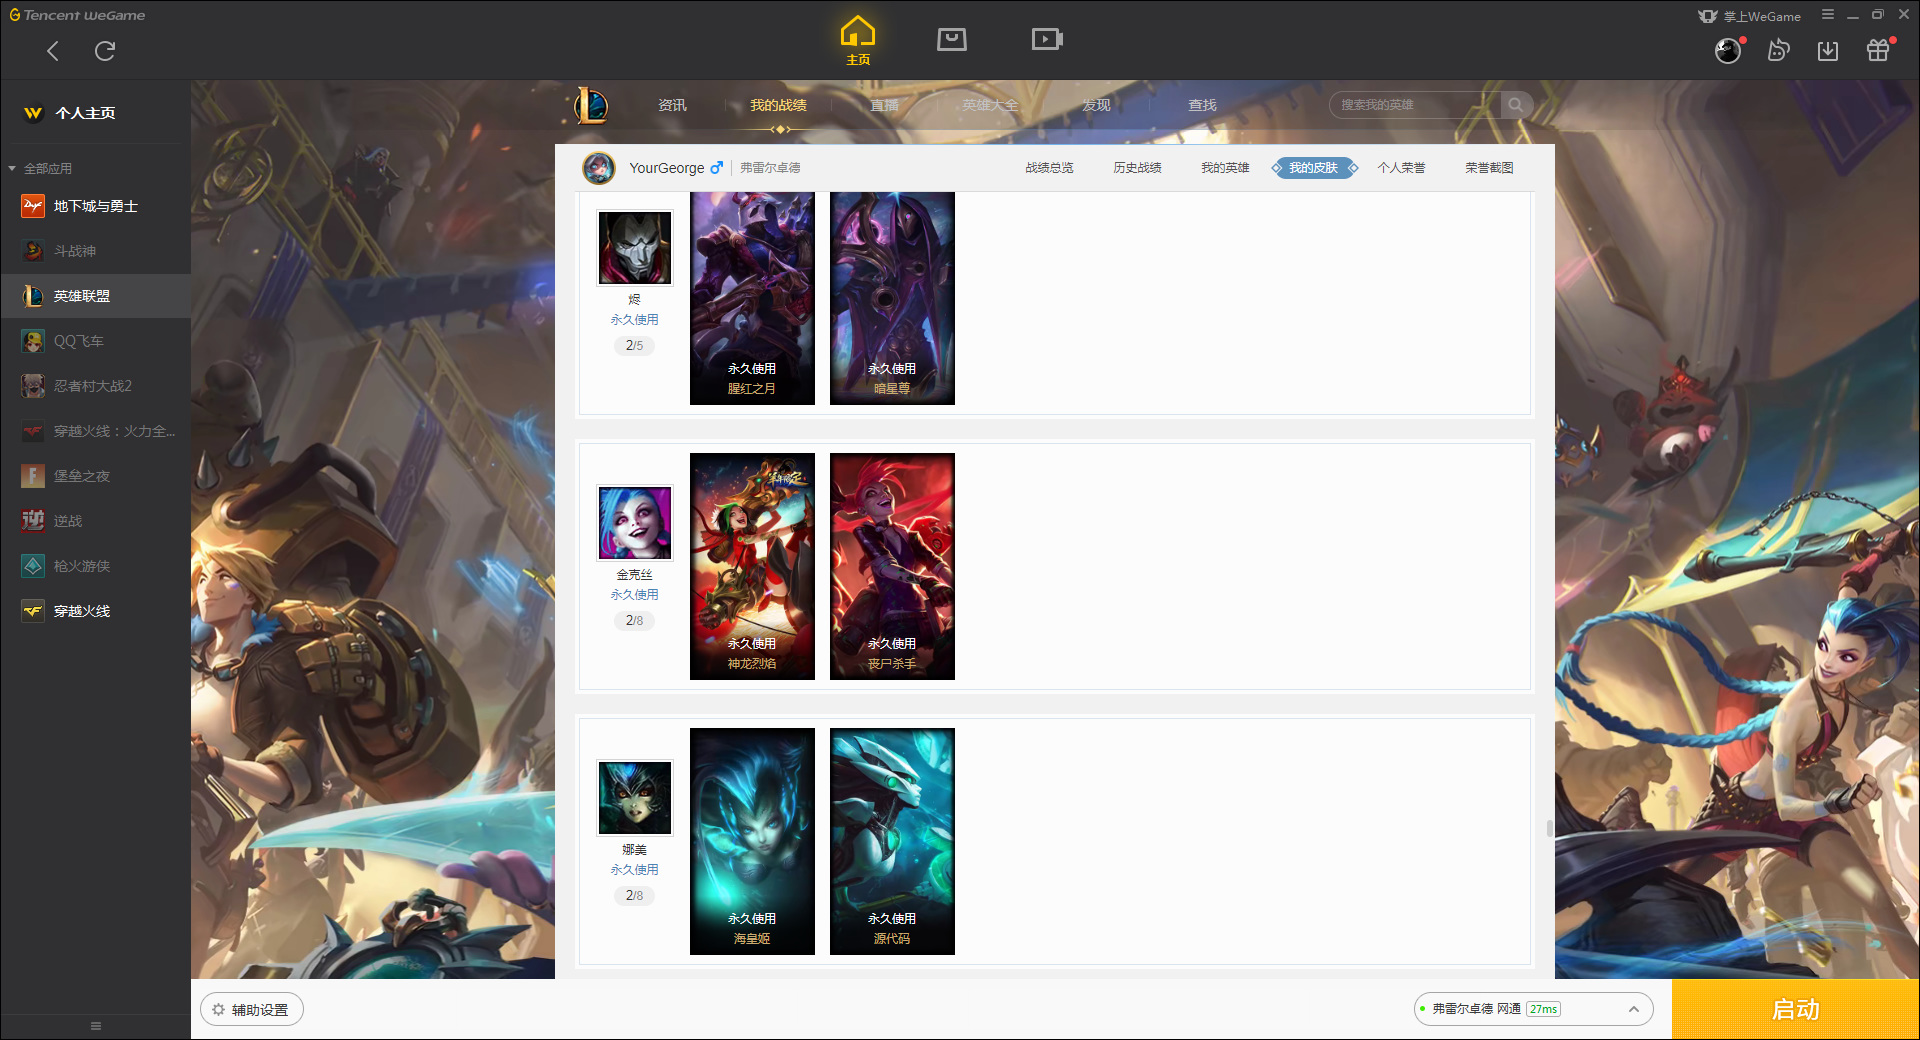Open the download manager icon

[1828, 51]
